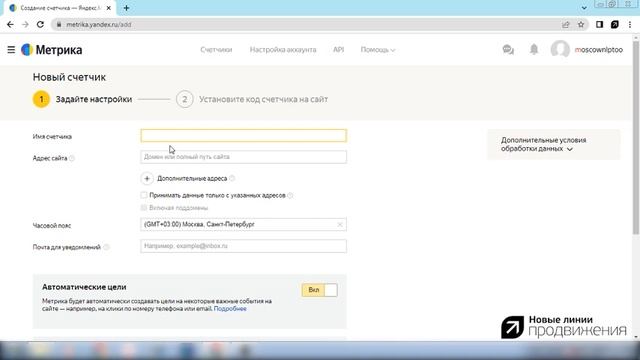Open the Часовой пояс timezone dropdown
Screen dimensions: 640x360
(243, 224)
